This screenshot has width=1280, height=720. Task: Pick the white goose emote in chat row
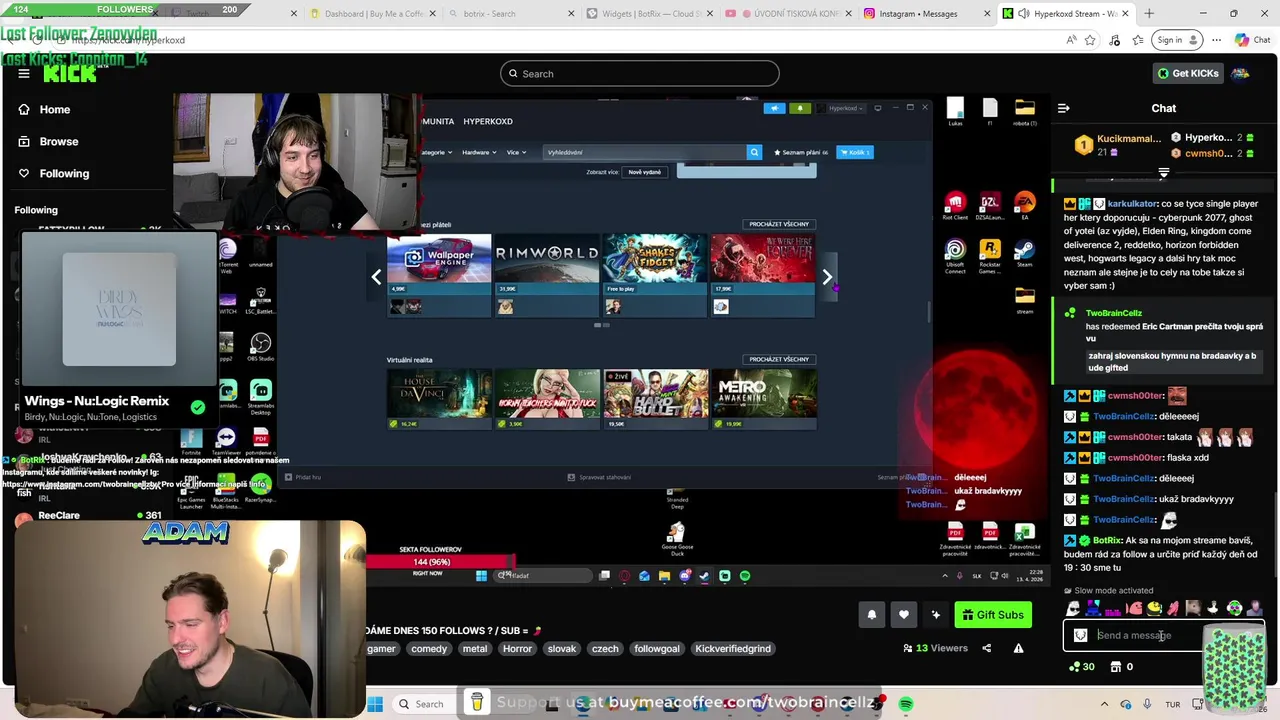pyautogui.click(x=1214, y=608)
